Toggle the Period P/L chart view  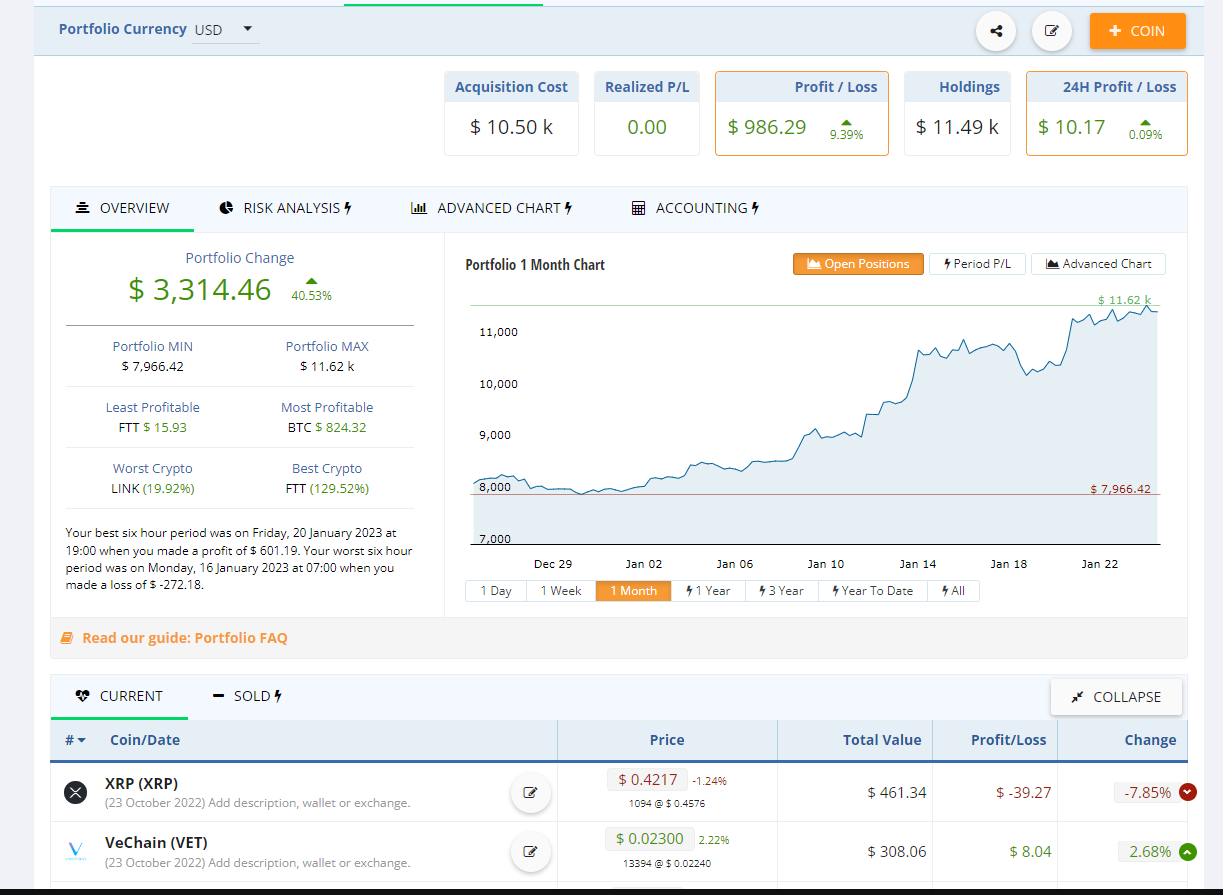977,264
